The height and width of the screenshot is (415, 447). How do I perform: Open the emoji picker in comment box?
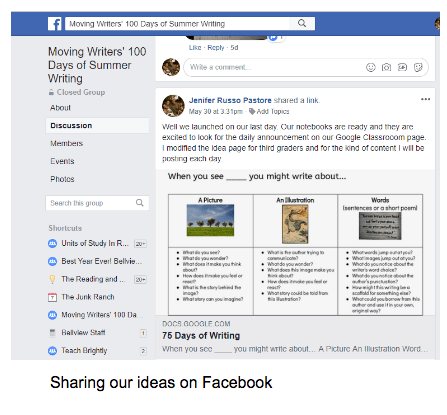pyautogui.click(x=371, y=67)
